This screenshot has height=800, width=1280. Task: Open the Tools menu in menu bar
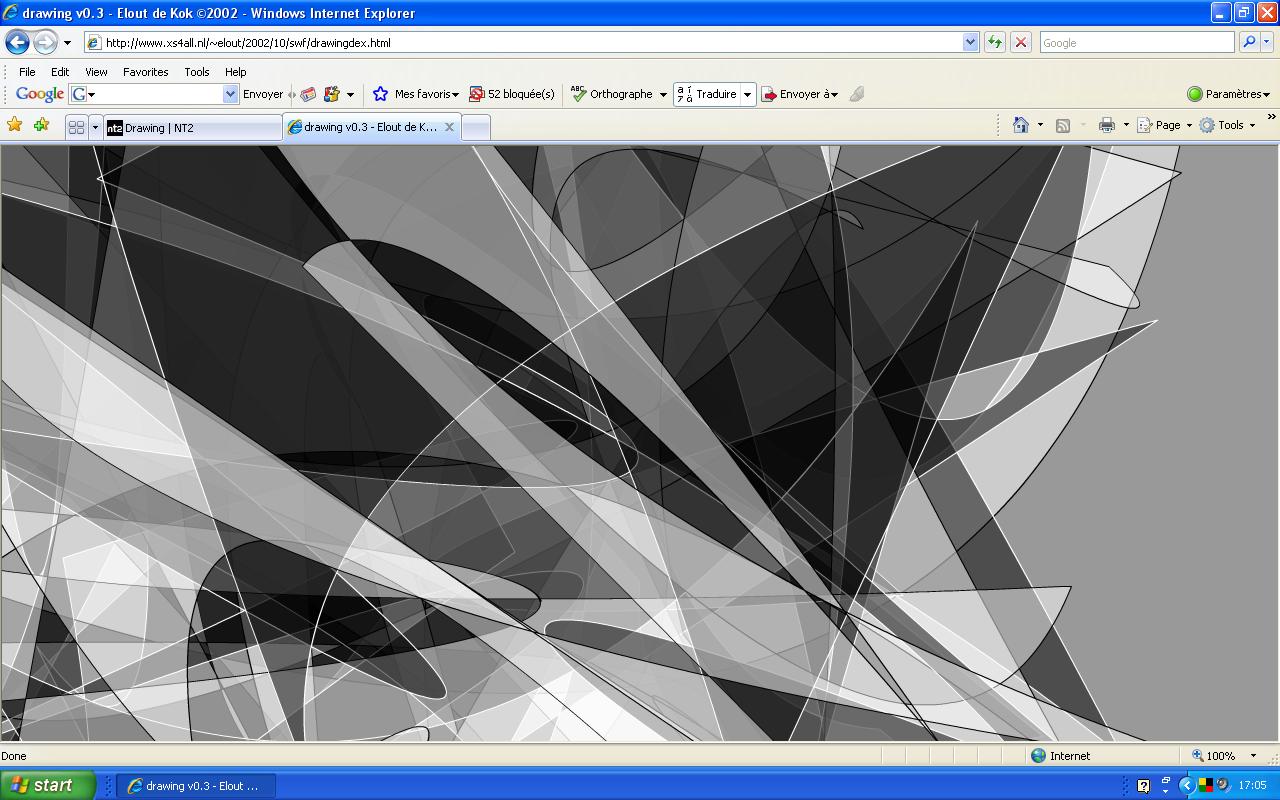click(x=197, y=72)
